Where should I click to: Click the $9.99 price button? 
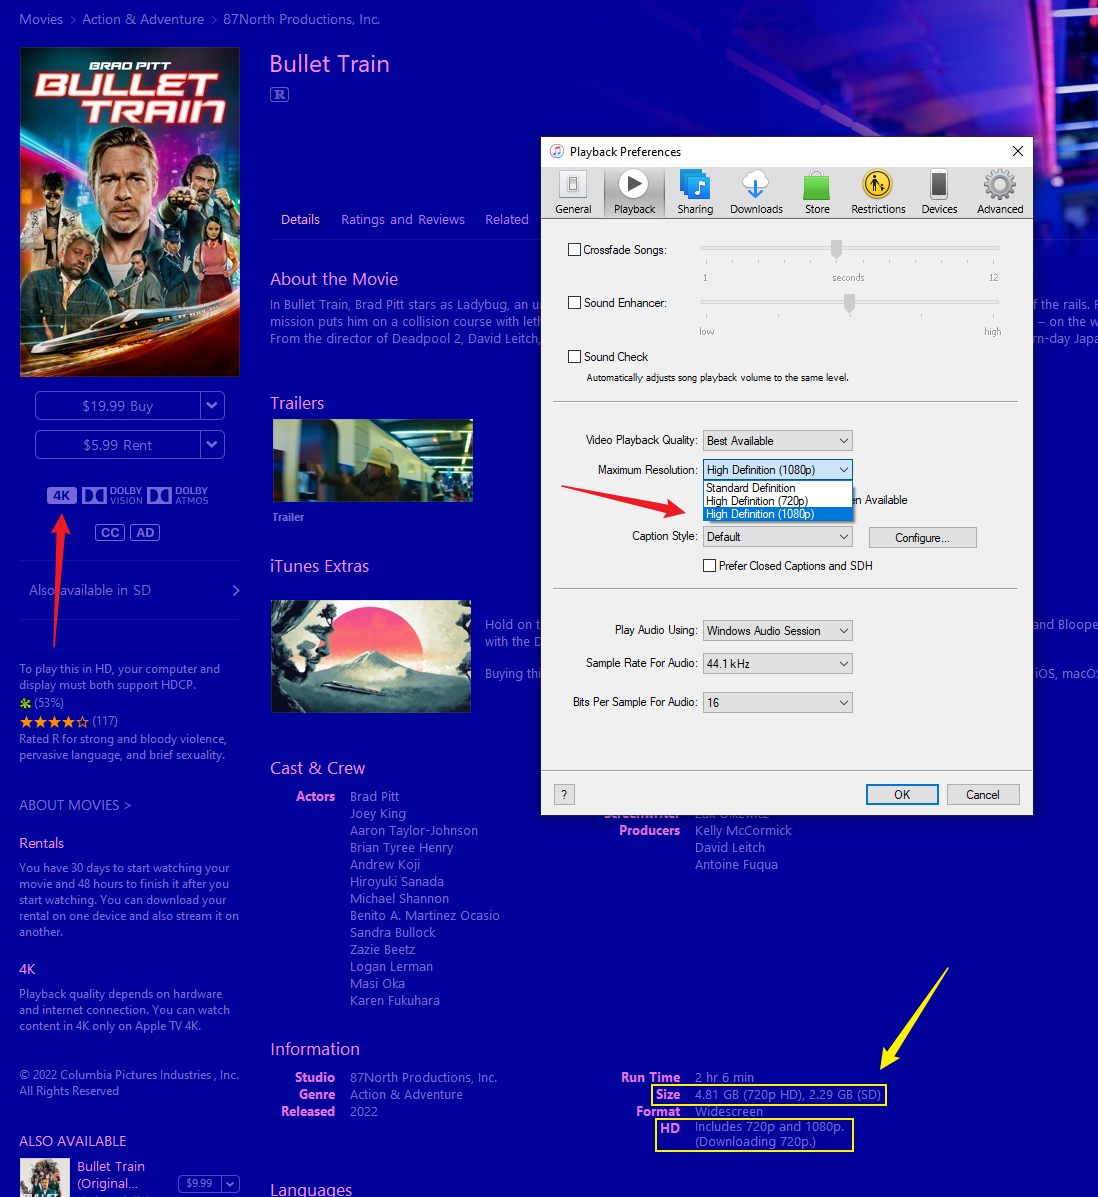(x=199, y=1183)
